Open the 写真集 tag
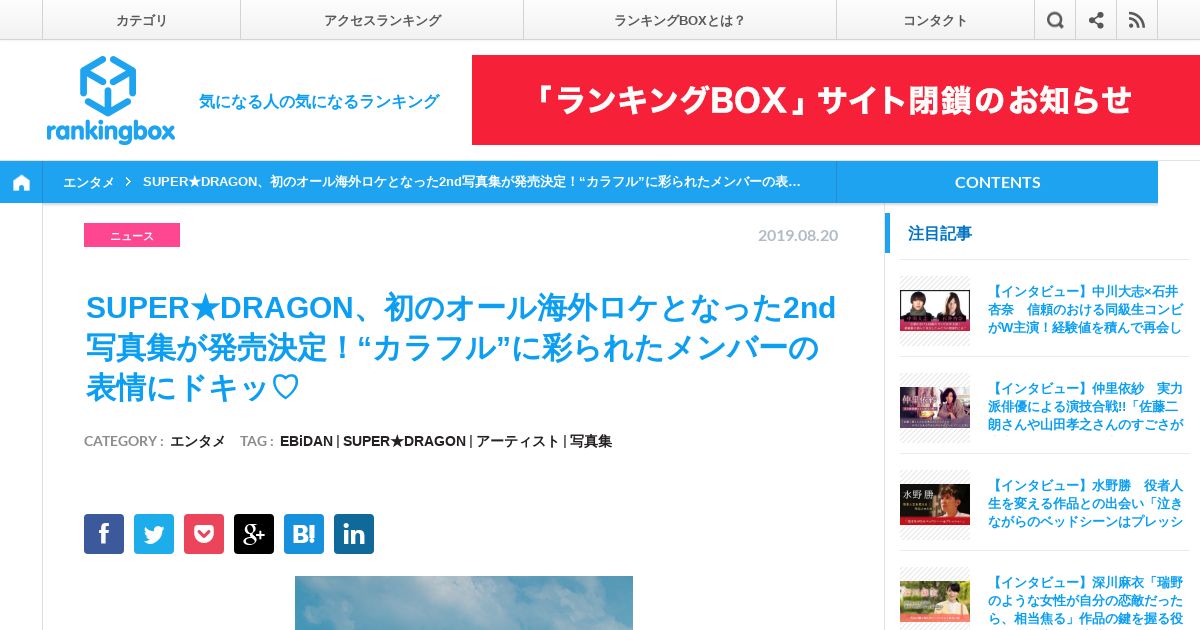 [x=591, y=441]
